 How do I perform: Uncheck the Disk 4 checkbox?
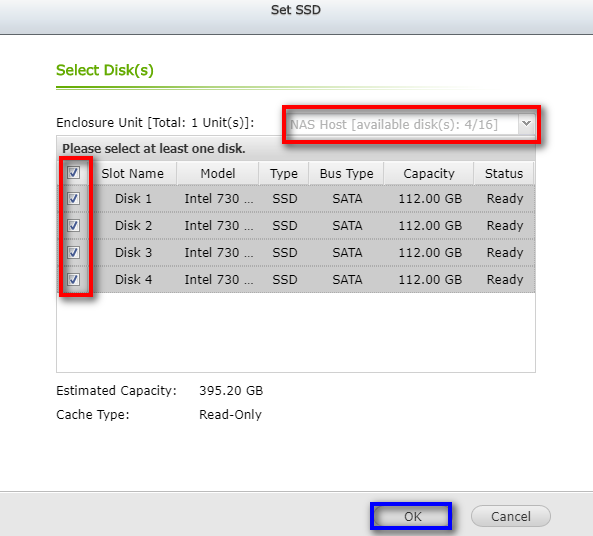click(x=73, y=280)
